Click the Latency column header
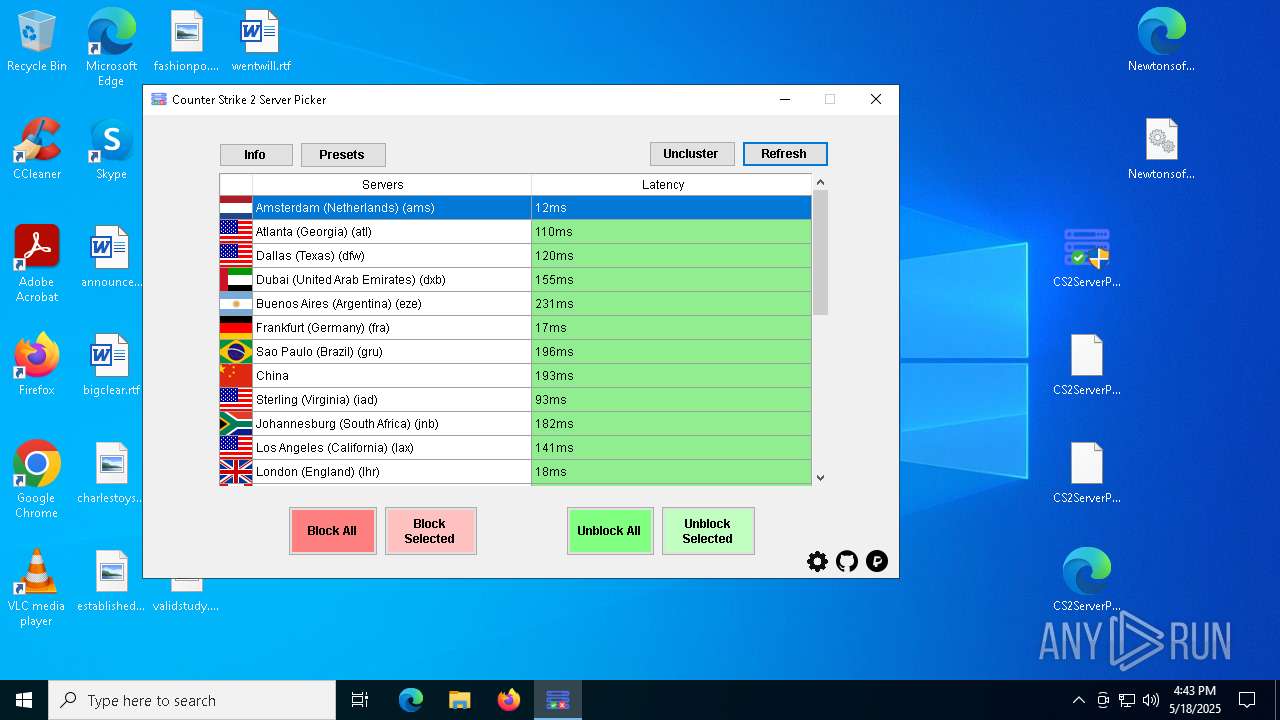1280x720 pixels. pos(671,185)
